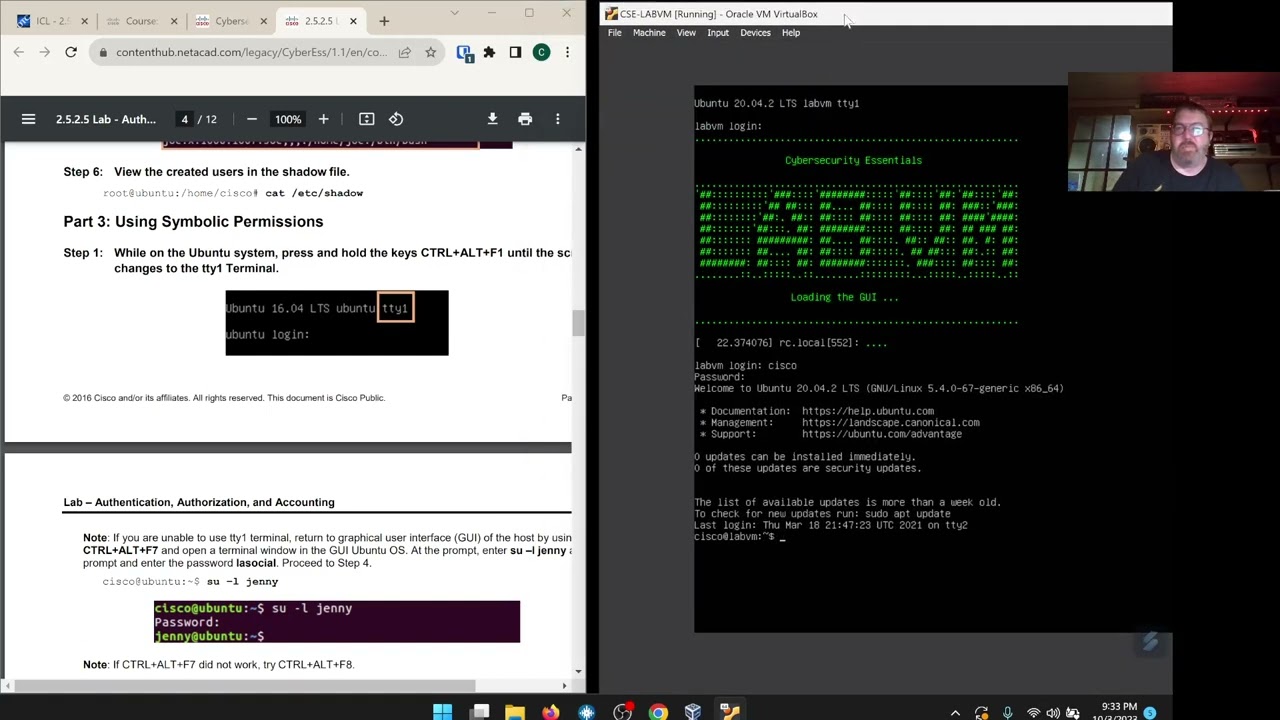The height and width of the screenshot is (720, 1280).
Task: Click the contenthub.netacad.com address bar
Action: pos(250,52)
